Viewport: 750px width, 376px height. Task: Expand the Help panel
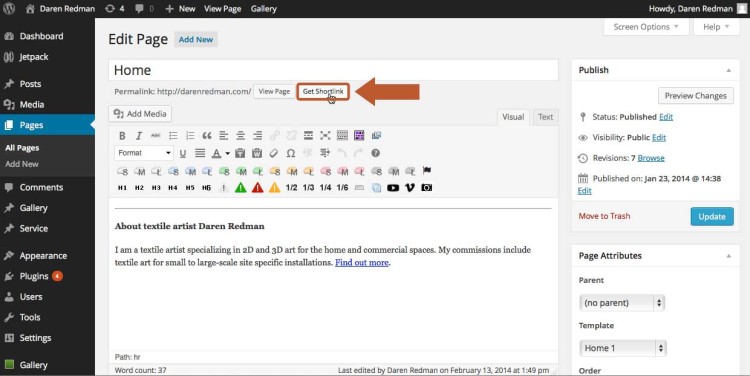click(716, 27)
